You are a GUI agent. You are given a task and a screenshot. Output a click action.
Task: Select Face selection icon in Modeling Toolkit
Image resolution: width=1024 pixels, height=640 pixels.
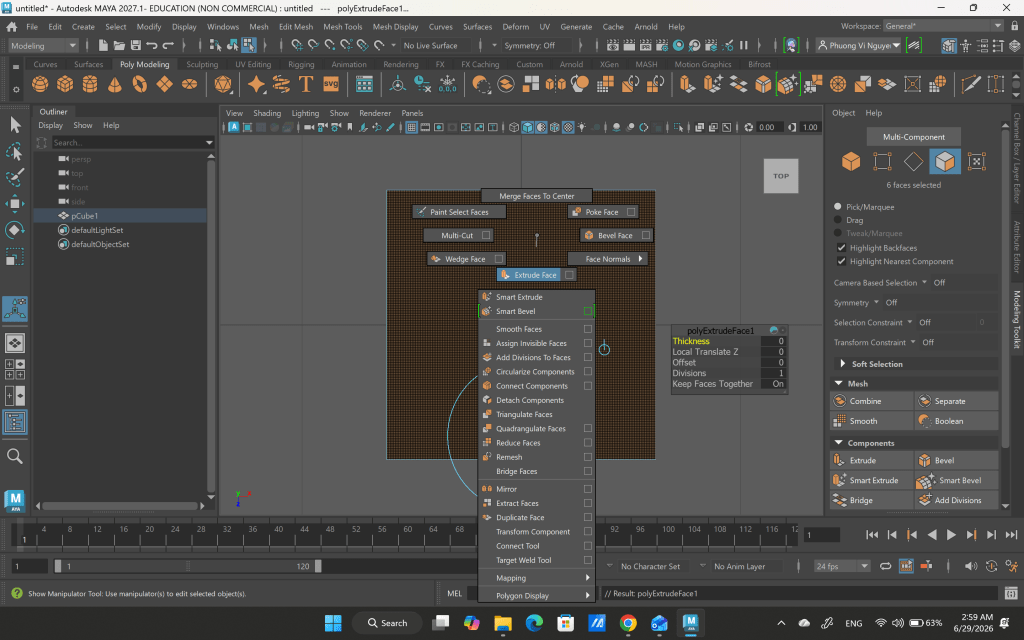pos(945,161)
